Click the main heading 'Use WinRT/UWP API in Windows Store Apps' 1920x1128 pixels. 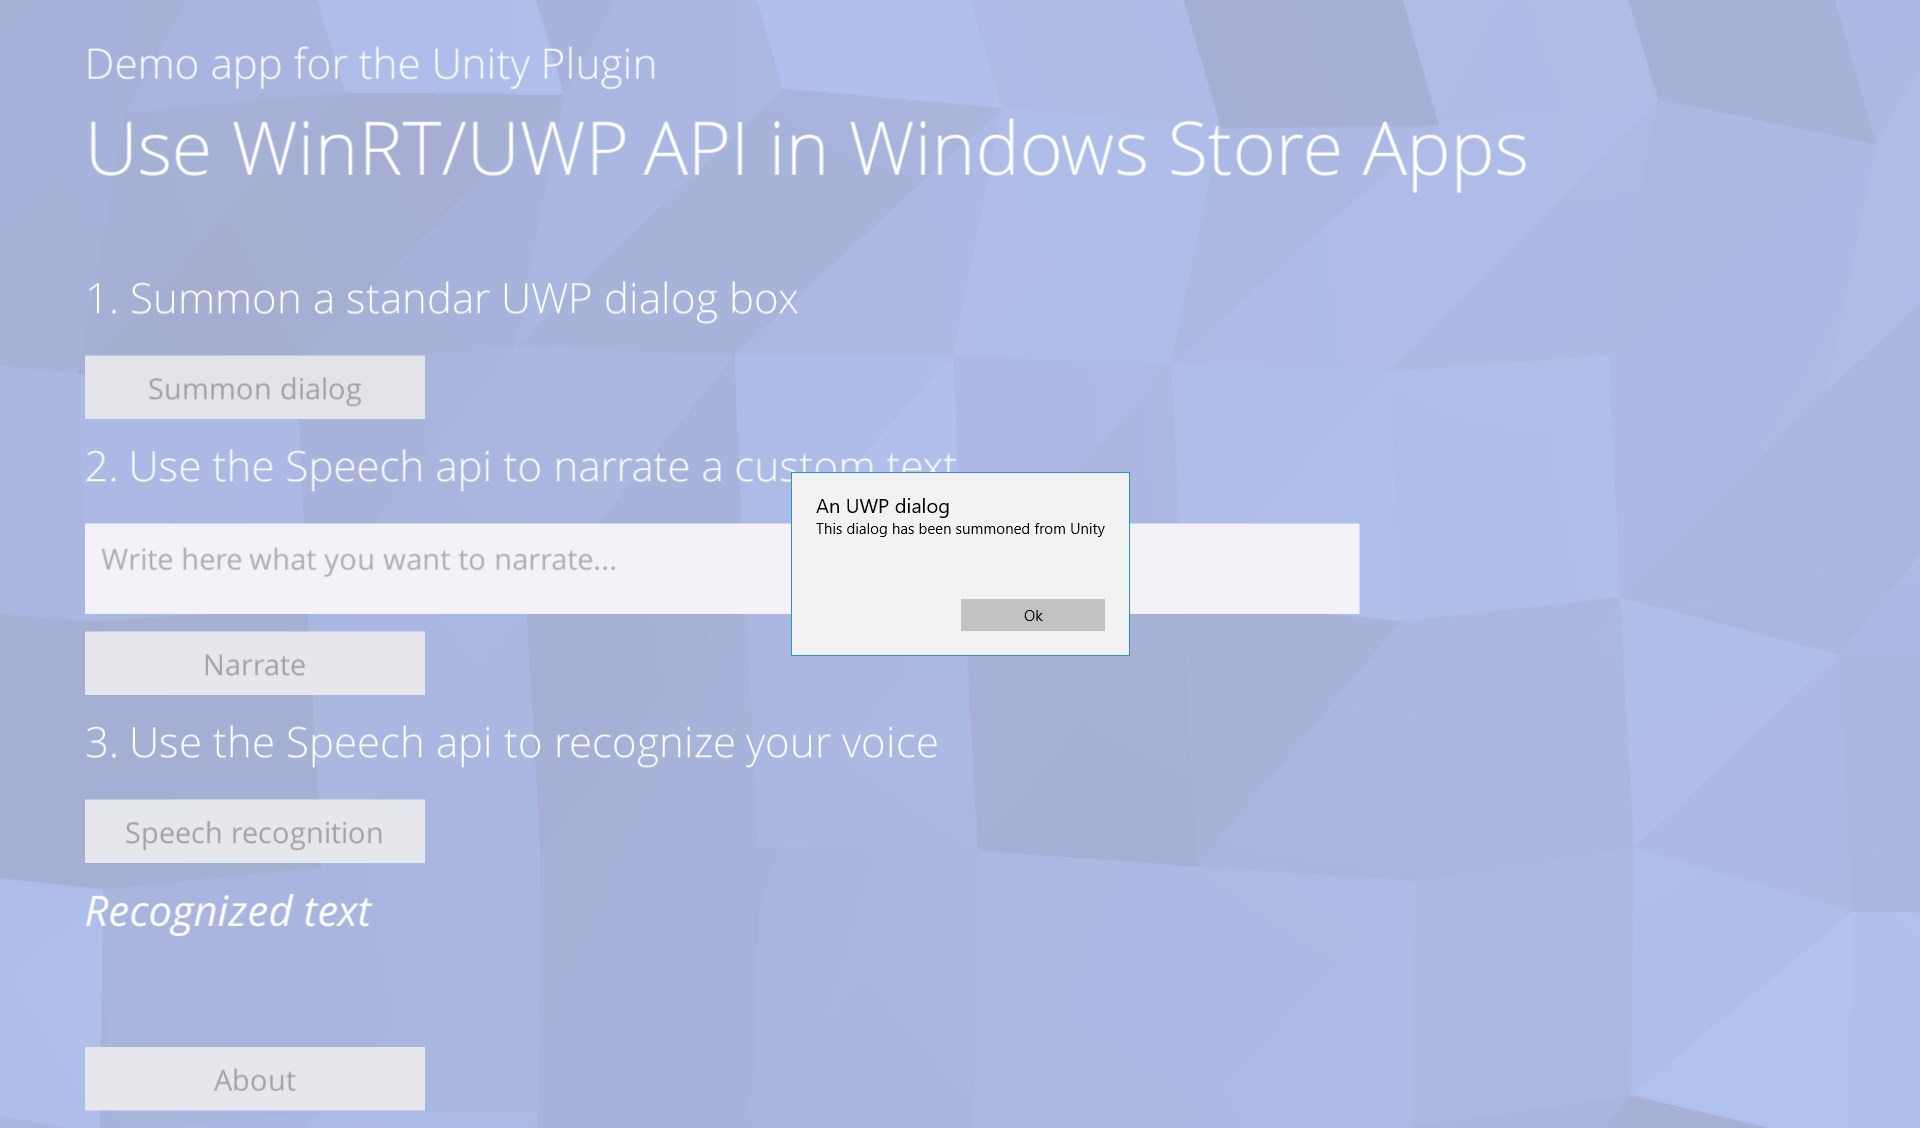(805, 150)
